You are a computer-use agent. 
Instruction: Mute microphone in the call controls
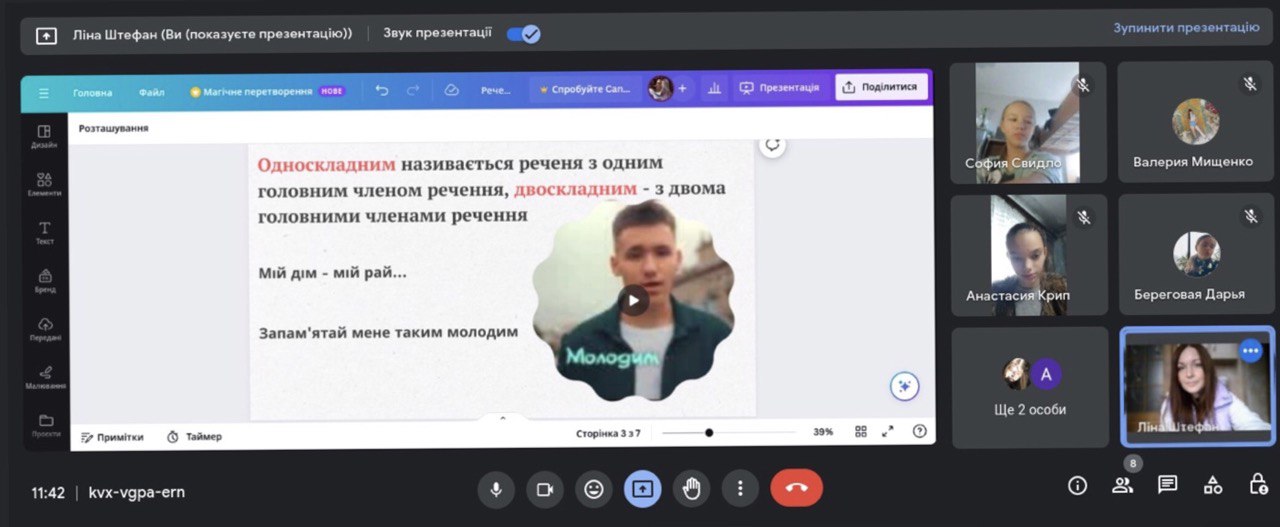point(495,488)
